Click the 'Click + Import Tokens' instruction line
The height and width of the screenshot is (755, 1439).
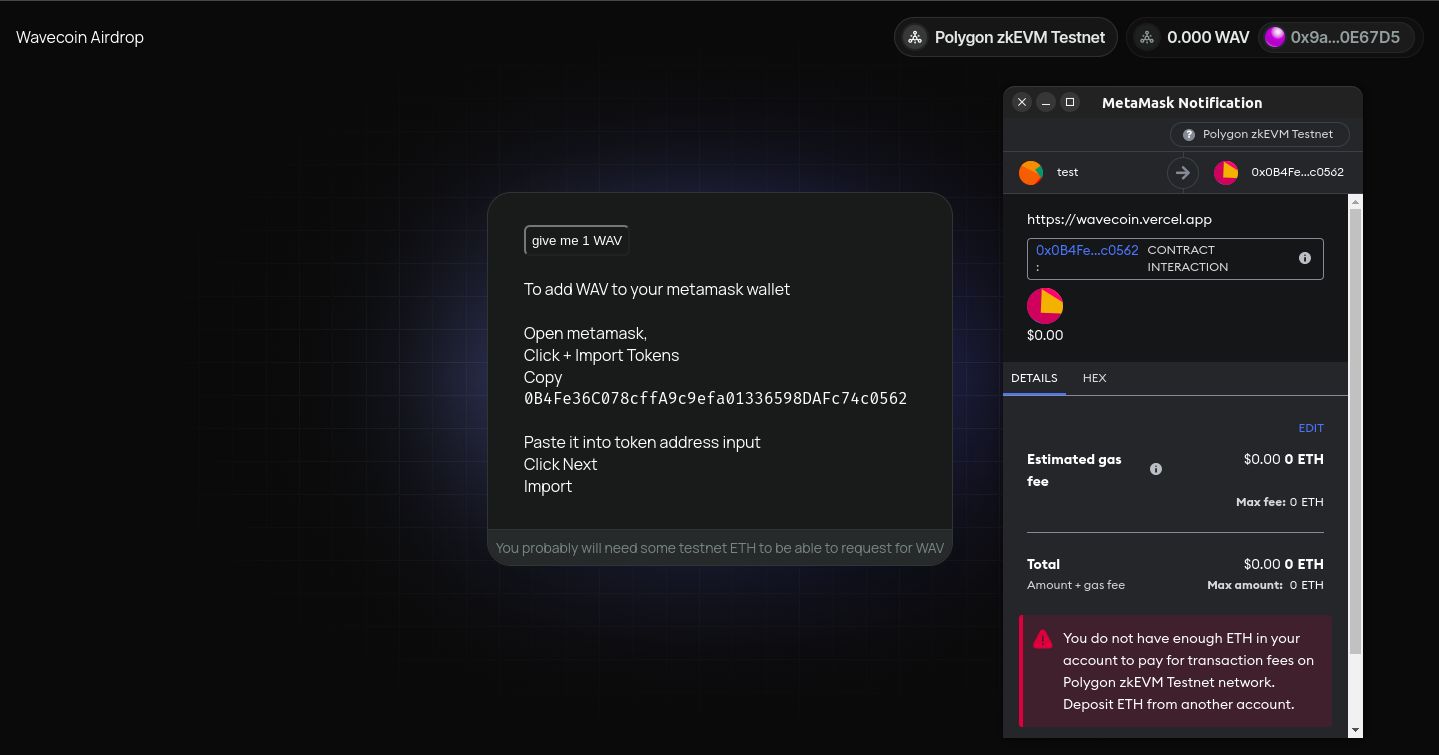tap(601, 355)
